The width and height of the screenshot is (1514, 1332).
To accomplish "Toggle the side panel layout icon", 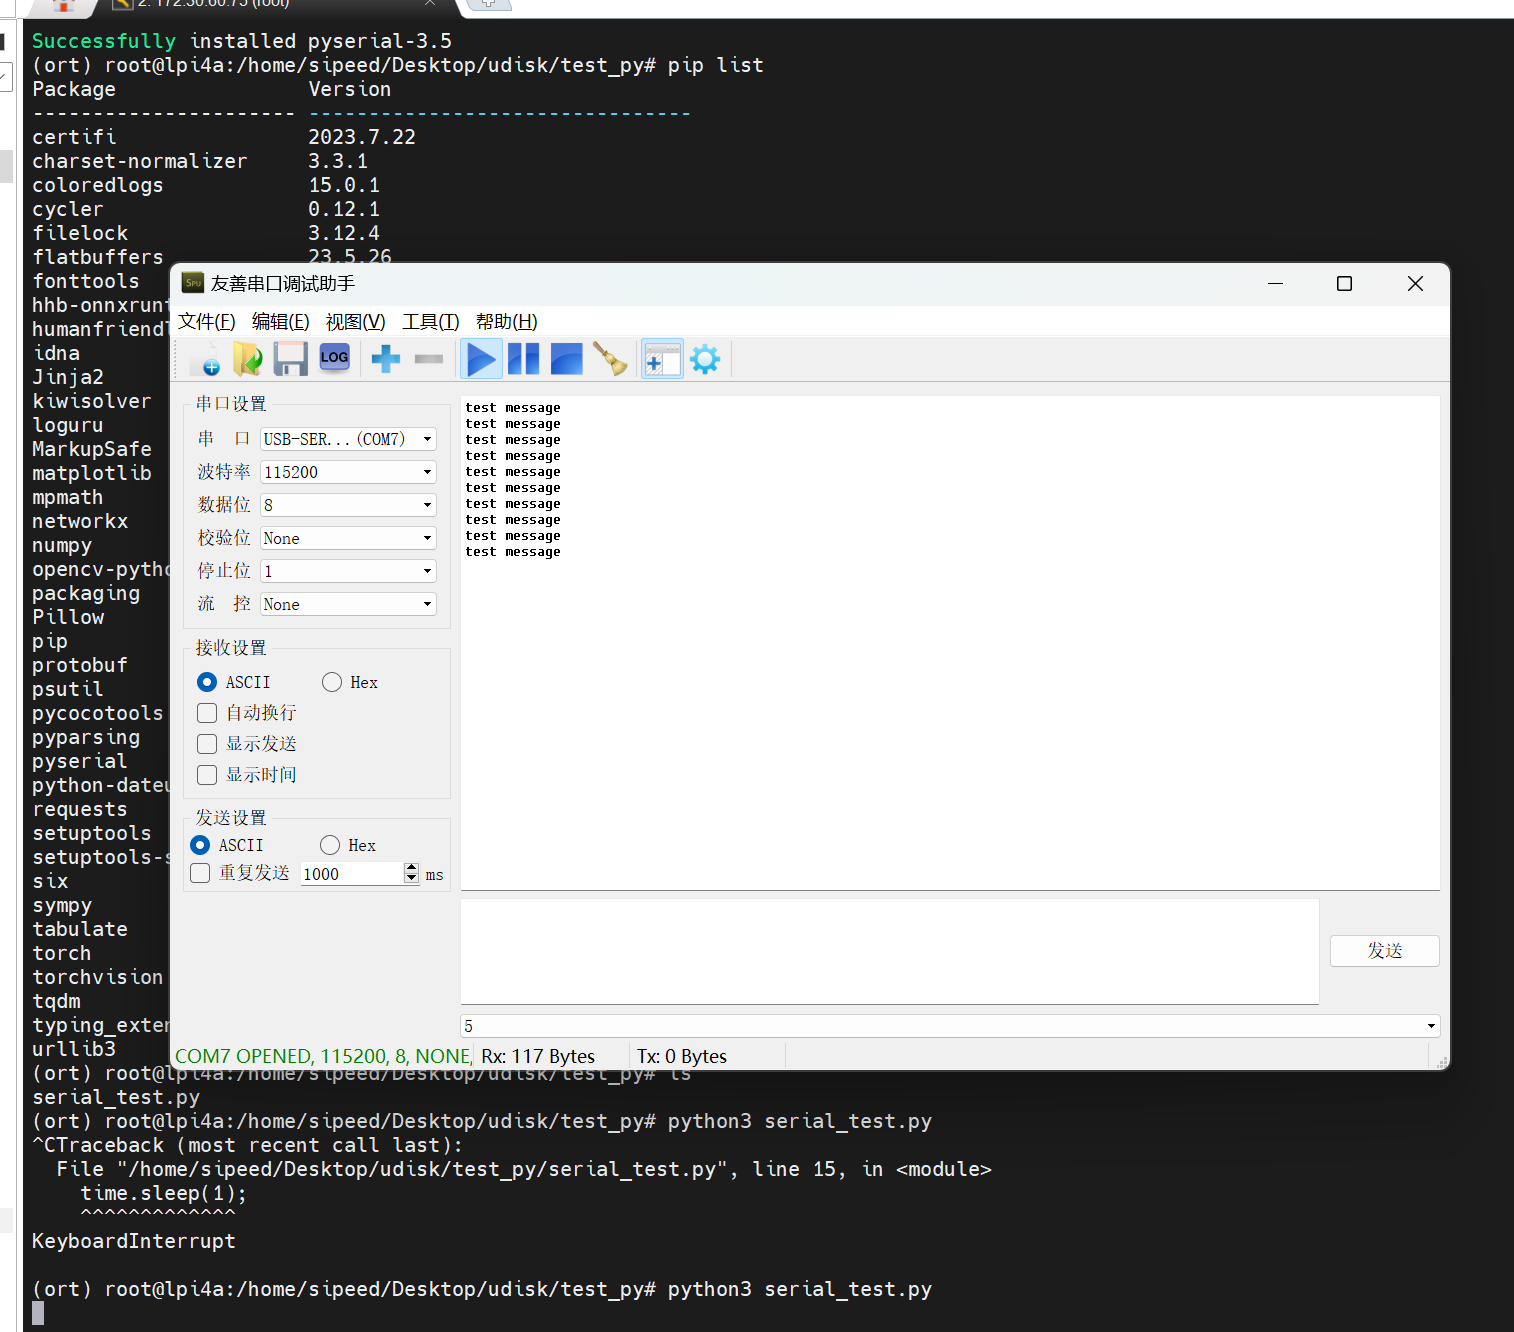I will [662, 359].
